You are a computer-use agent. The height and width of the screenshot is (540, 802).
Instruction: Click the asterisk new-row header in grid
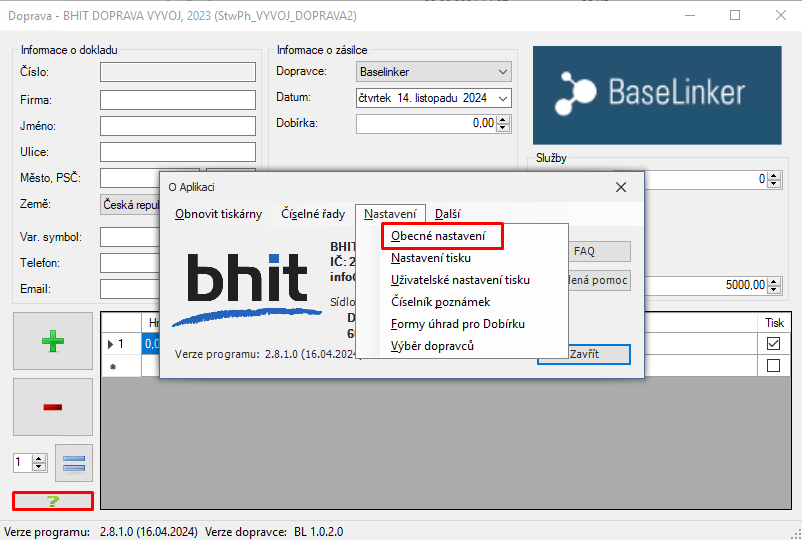[122, 366]
